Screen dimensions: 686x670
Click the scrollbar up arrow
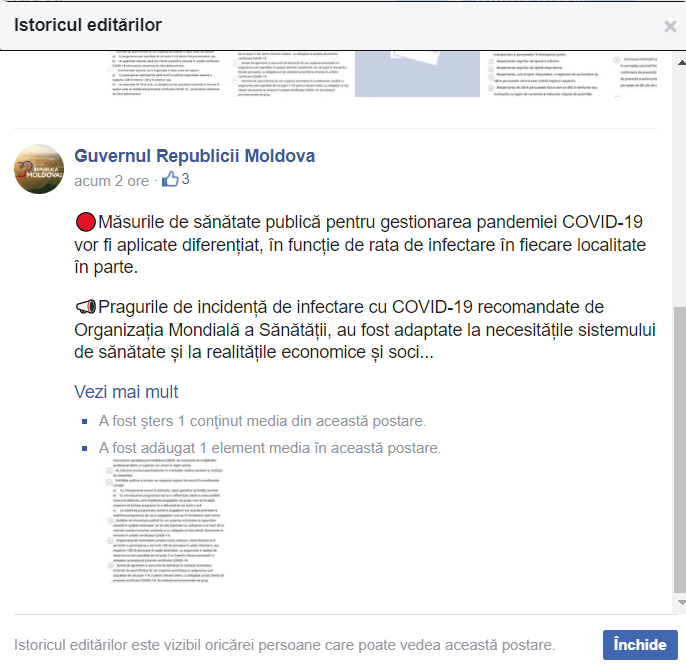[681, 63]
